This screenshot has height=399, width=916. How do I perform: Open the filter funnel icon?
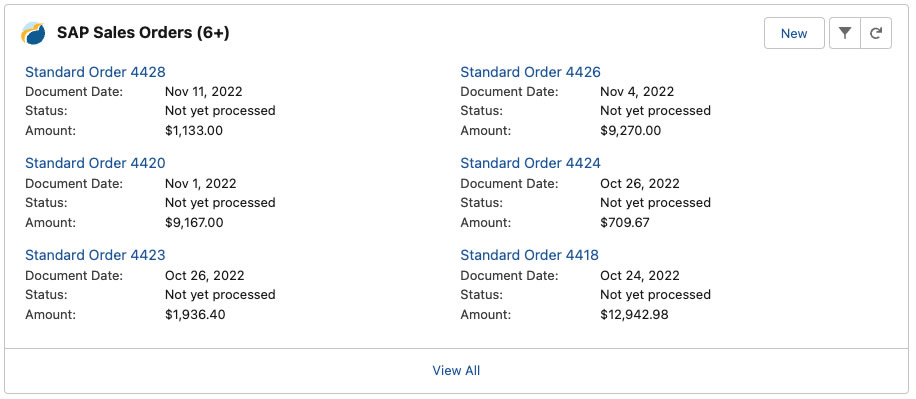tap(845, 33)
